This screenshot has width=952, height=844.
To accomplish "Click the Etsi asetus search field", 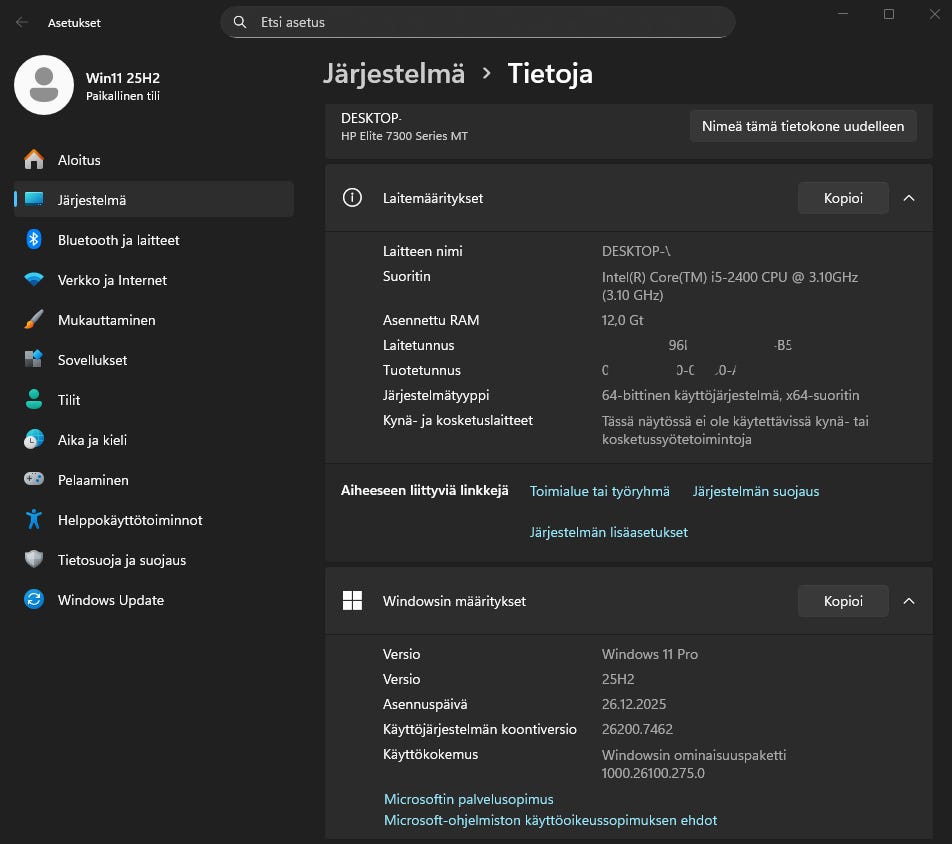I will (x=477, y=22).
